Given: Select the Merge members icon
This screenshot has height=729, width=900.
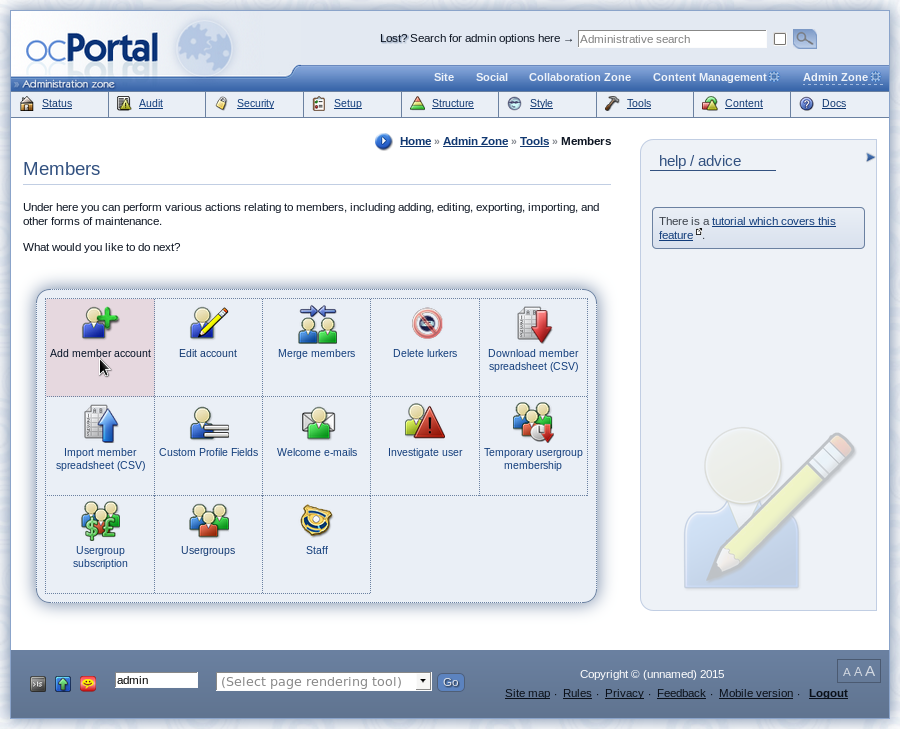Looking at the screenshot, I should tap(317, 324).
